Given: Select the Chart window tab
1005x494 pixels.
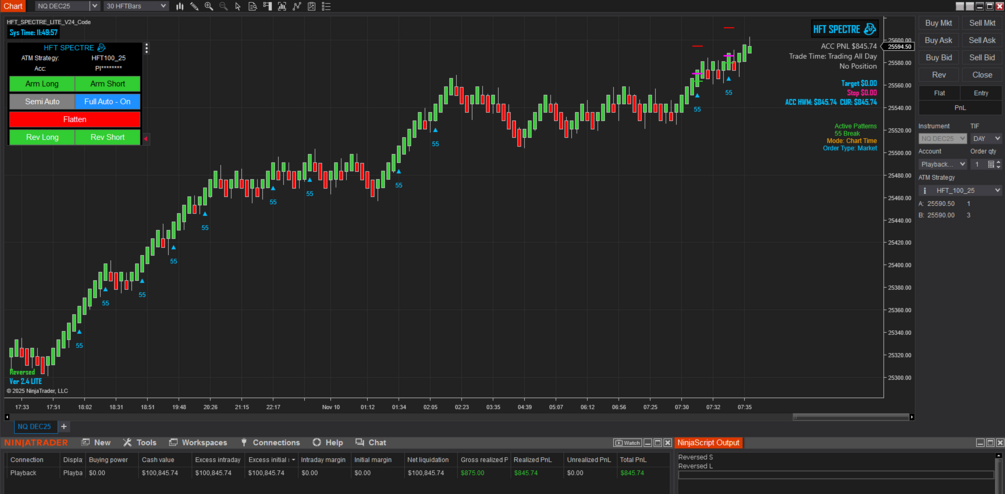Looking at the screenshot, I should (13, 6).
